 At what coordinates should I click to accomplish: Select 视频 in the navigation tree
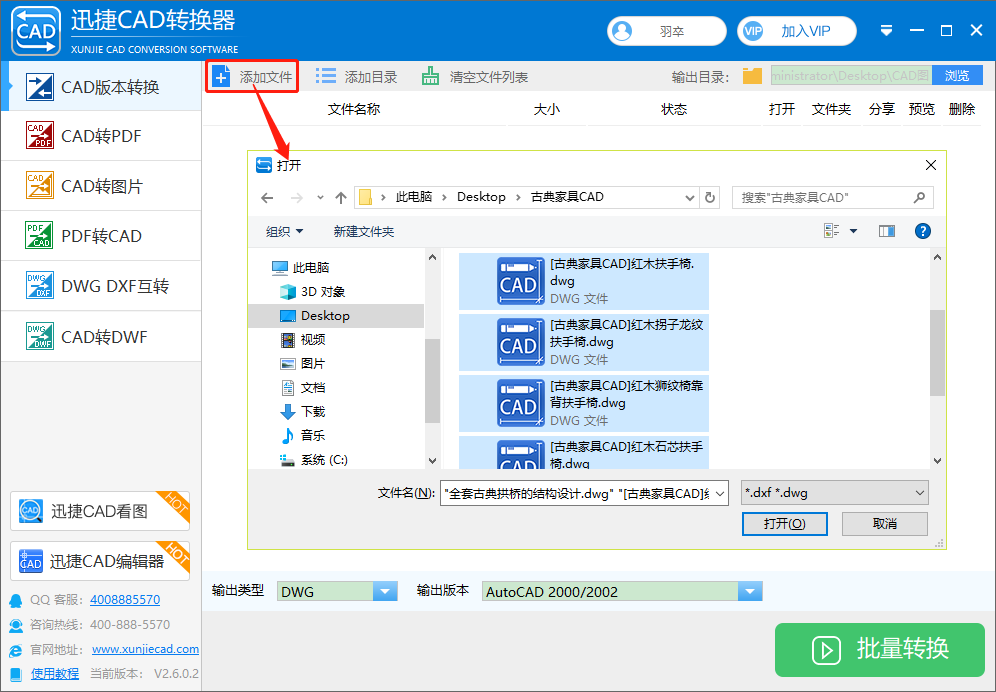click(303, 340)
